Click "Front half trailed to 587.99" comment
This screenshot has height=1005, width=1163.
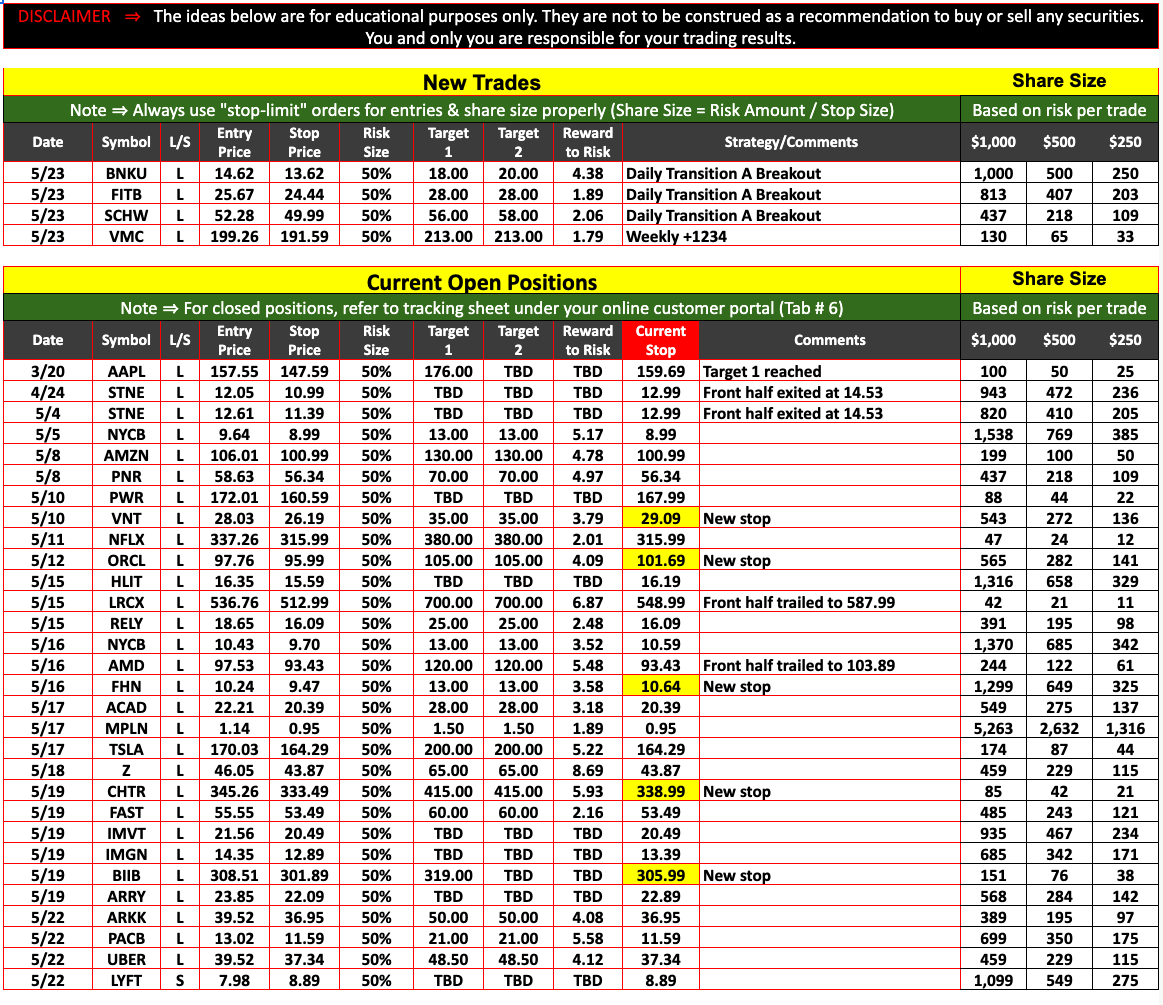(798, 602)
